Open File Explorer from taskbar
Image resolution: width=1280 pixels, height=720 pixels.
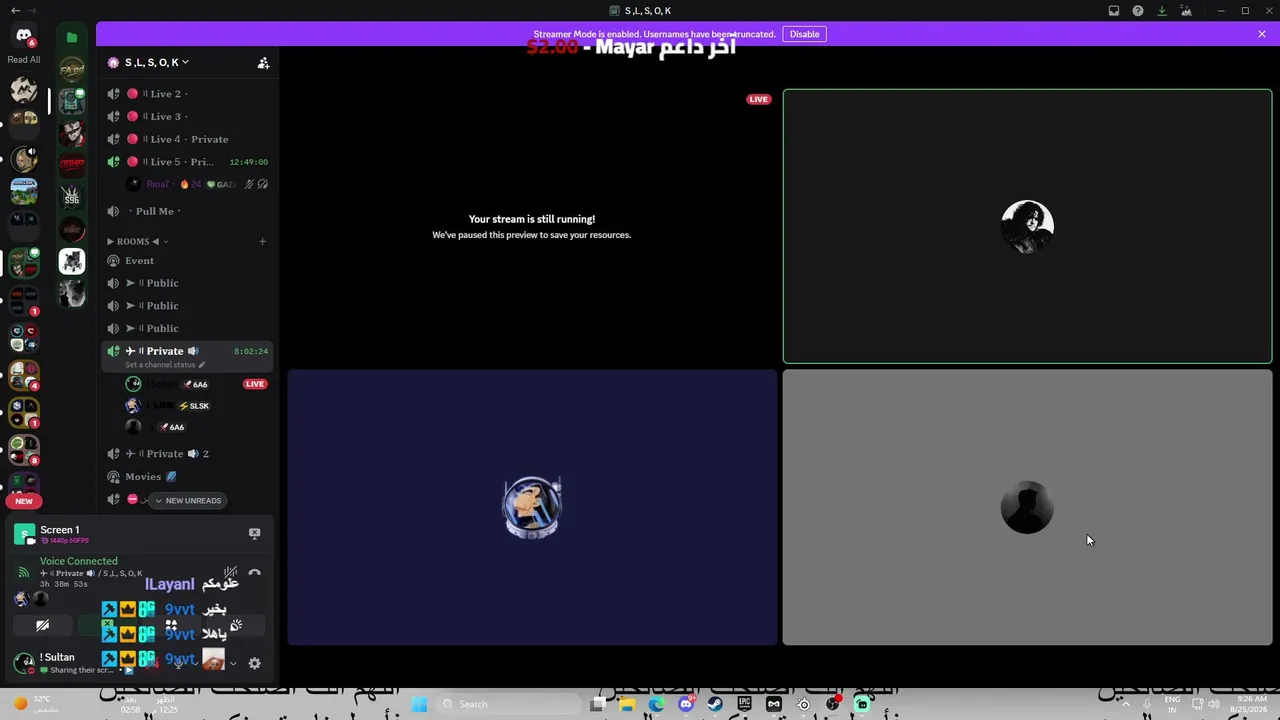(627, 704)
